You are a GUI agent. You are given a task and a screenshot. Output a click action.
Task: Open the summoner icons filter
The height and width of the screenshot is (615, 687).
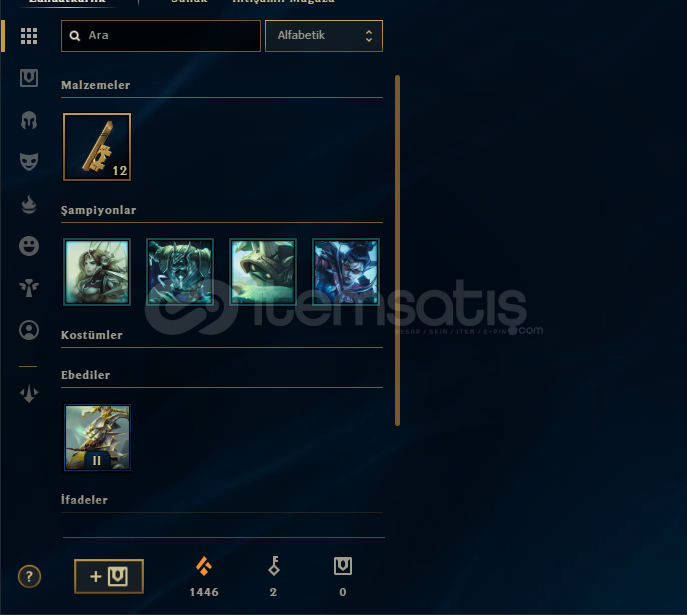tap(29, 330)
